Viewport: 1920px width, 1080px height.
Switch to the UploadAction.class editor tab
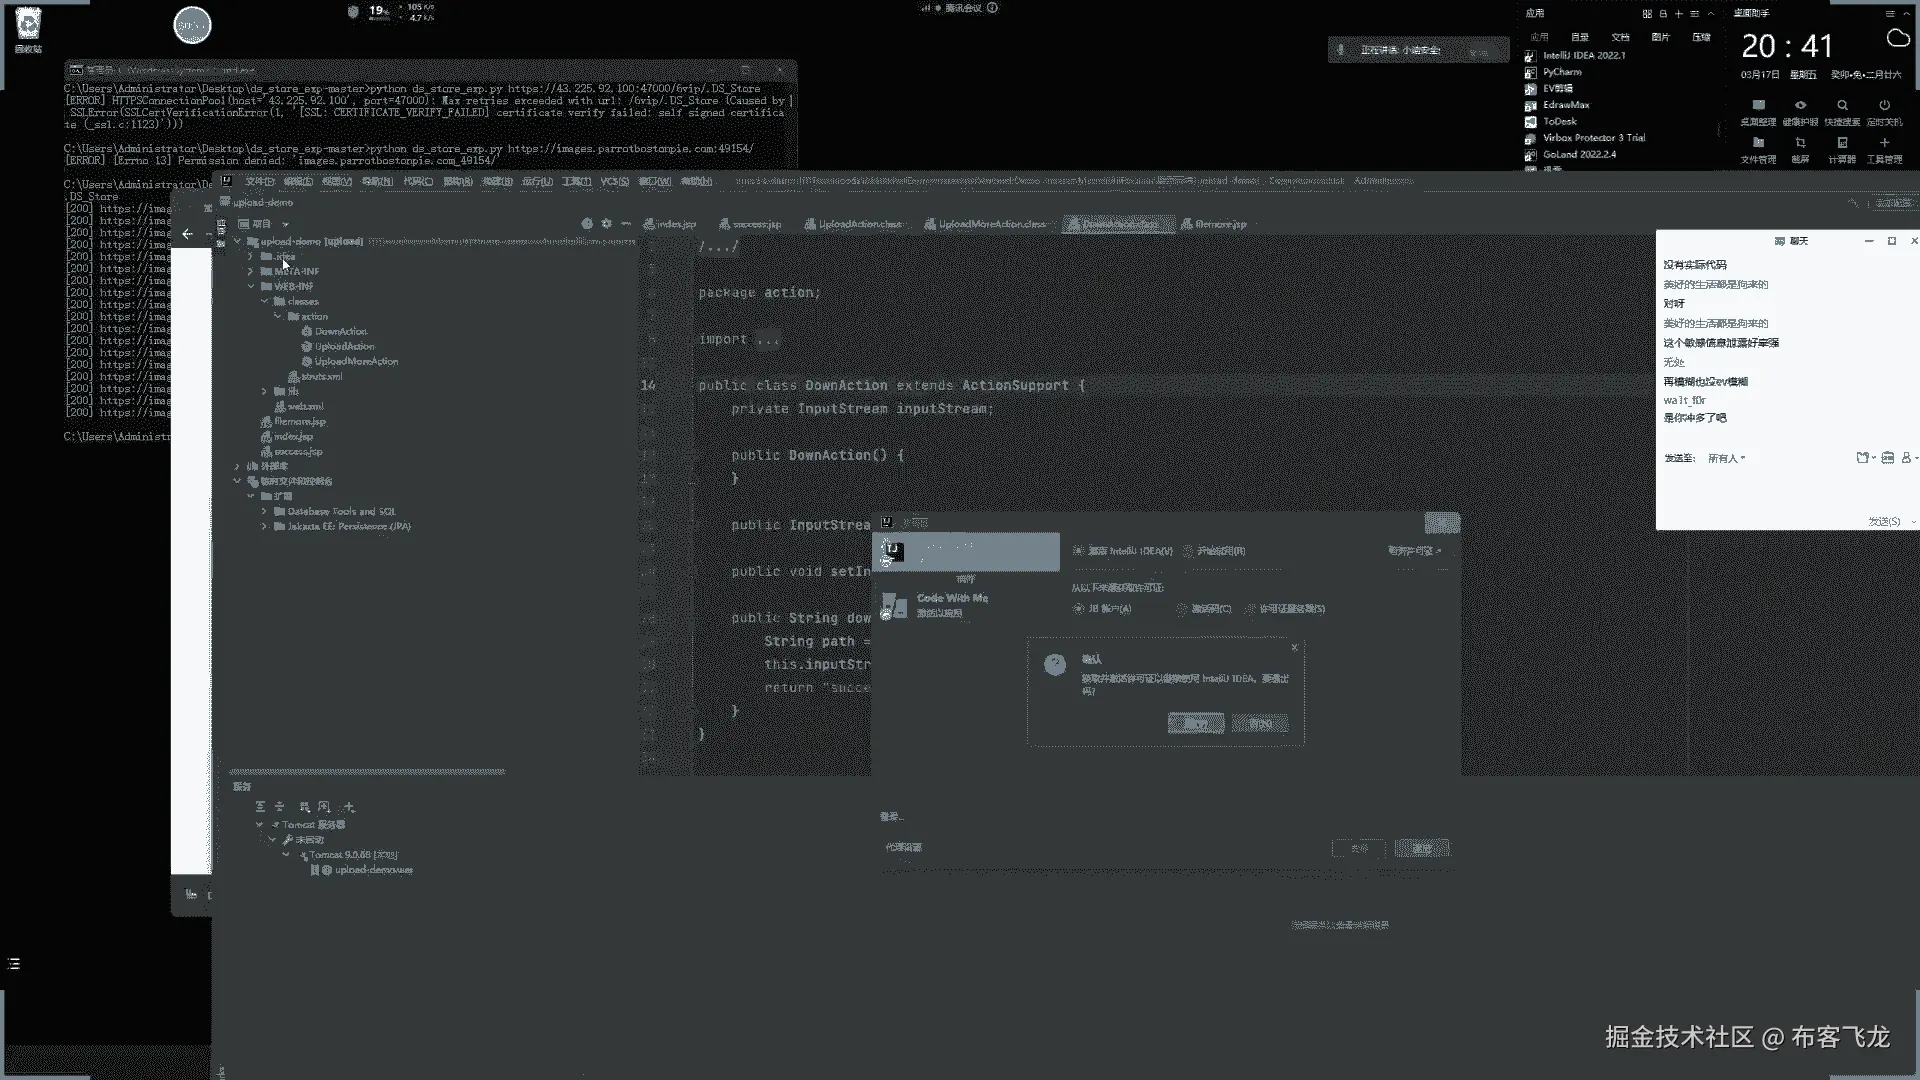[859, 224]
